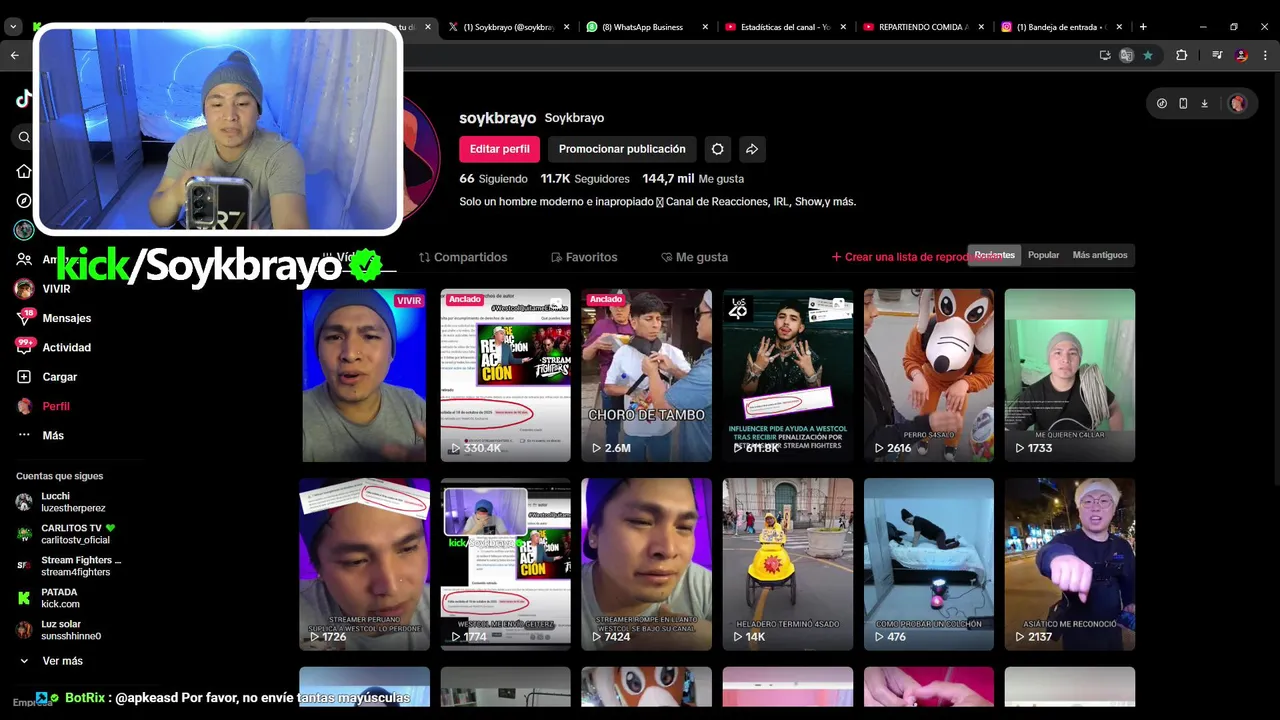This screenshot has height=720, width=1280.
Task: Open Stream Fighters followed account
Action: tap(70, 566)
